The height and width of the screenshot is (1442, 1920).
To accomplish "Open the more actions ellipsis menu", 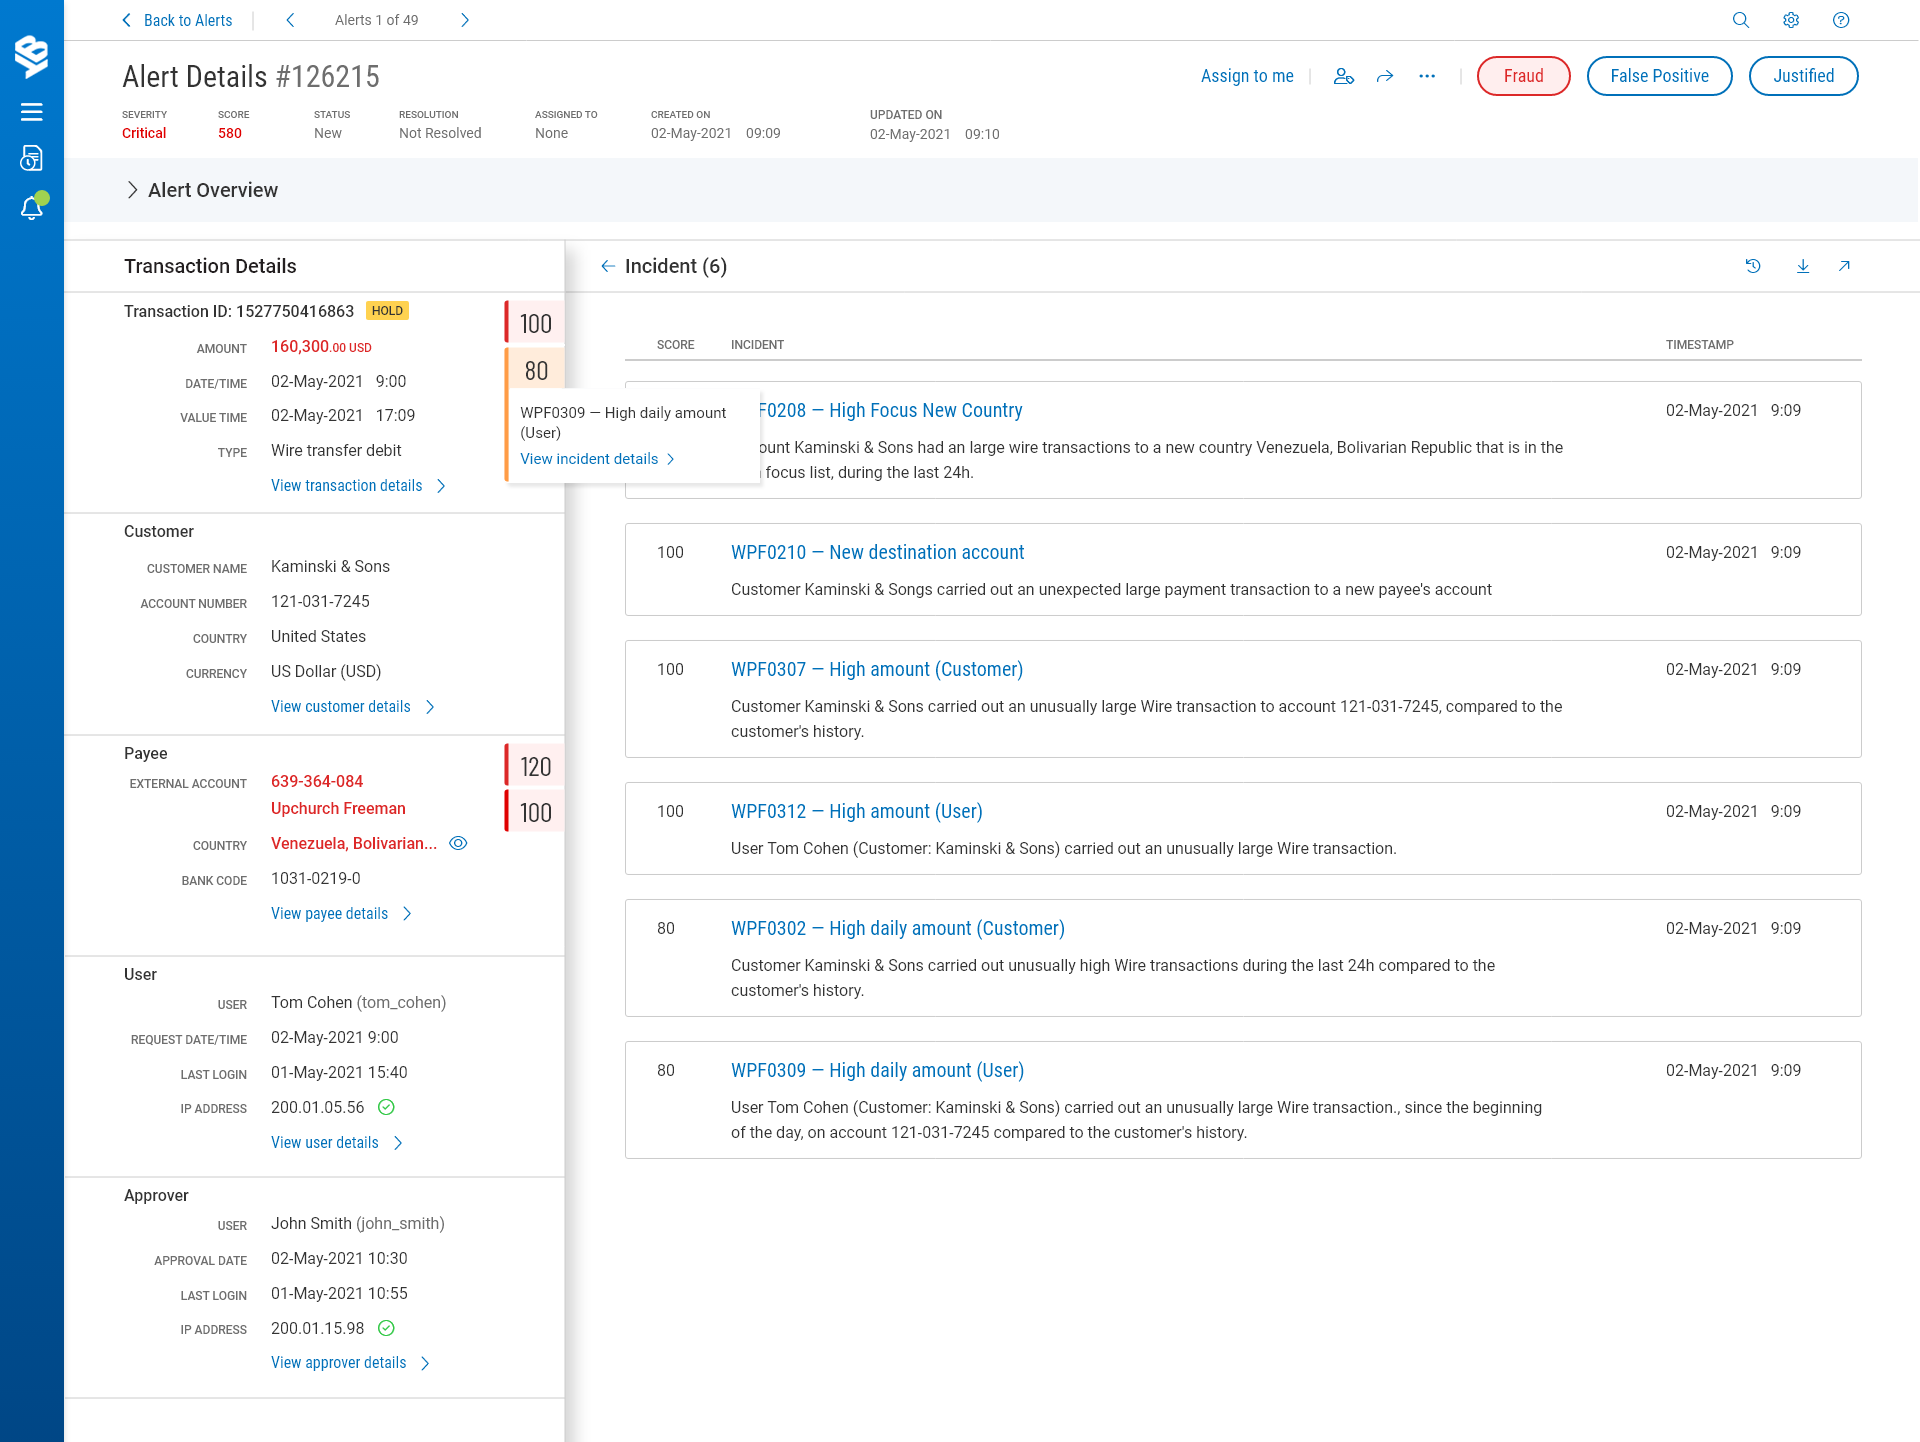I will 1427,76.
